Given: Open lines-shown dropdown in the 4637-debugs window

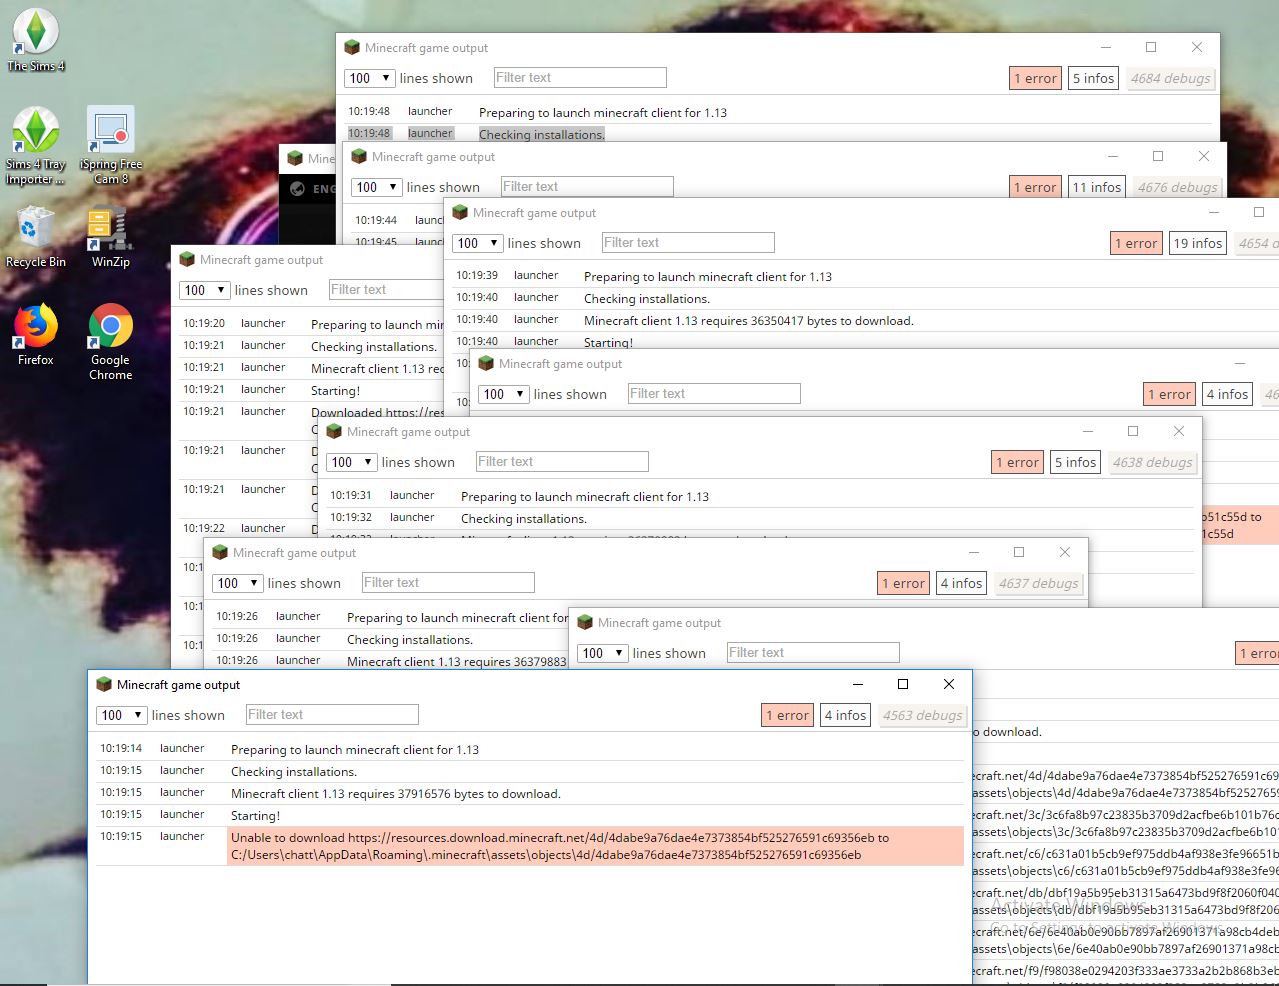Looking at the screenshot, I should [237, 583].
